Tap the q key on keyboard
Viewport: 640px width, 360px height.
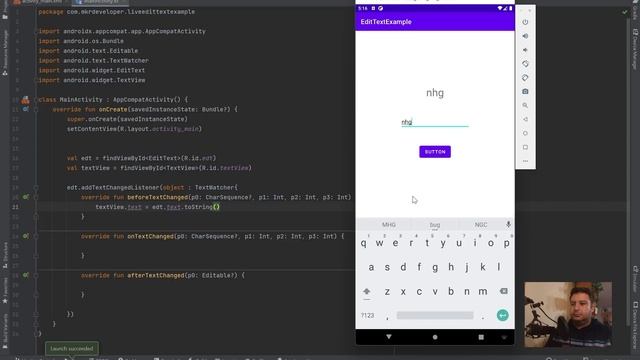point(363,243)
